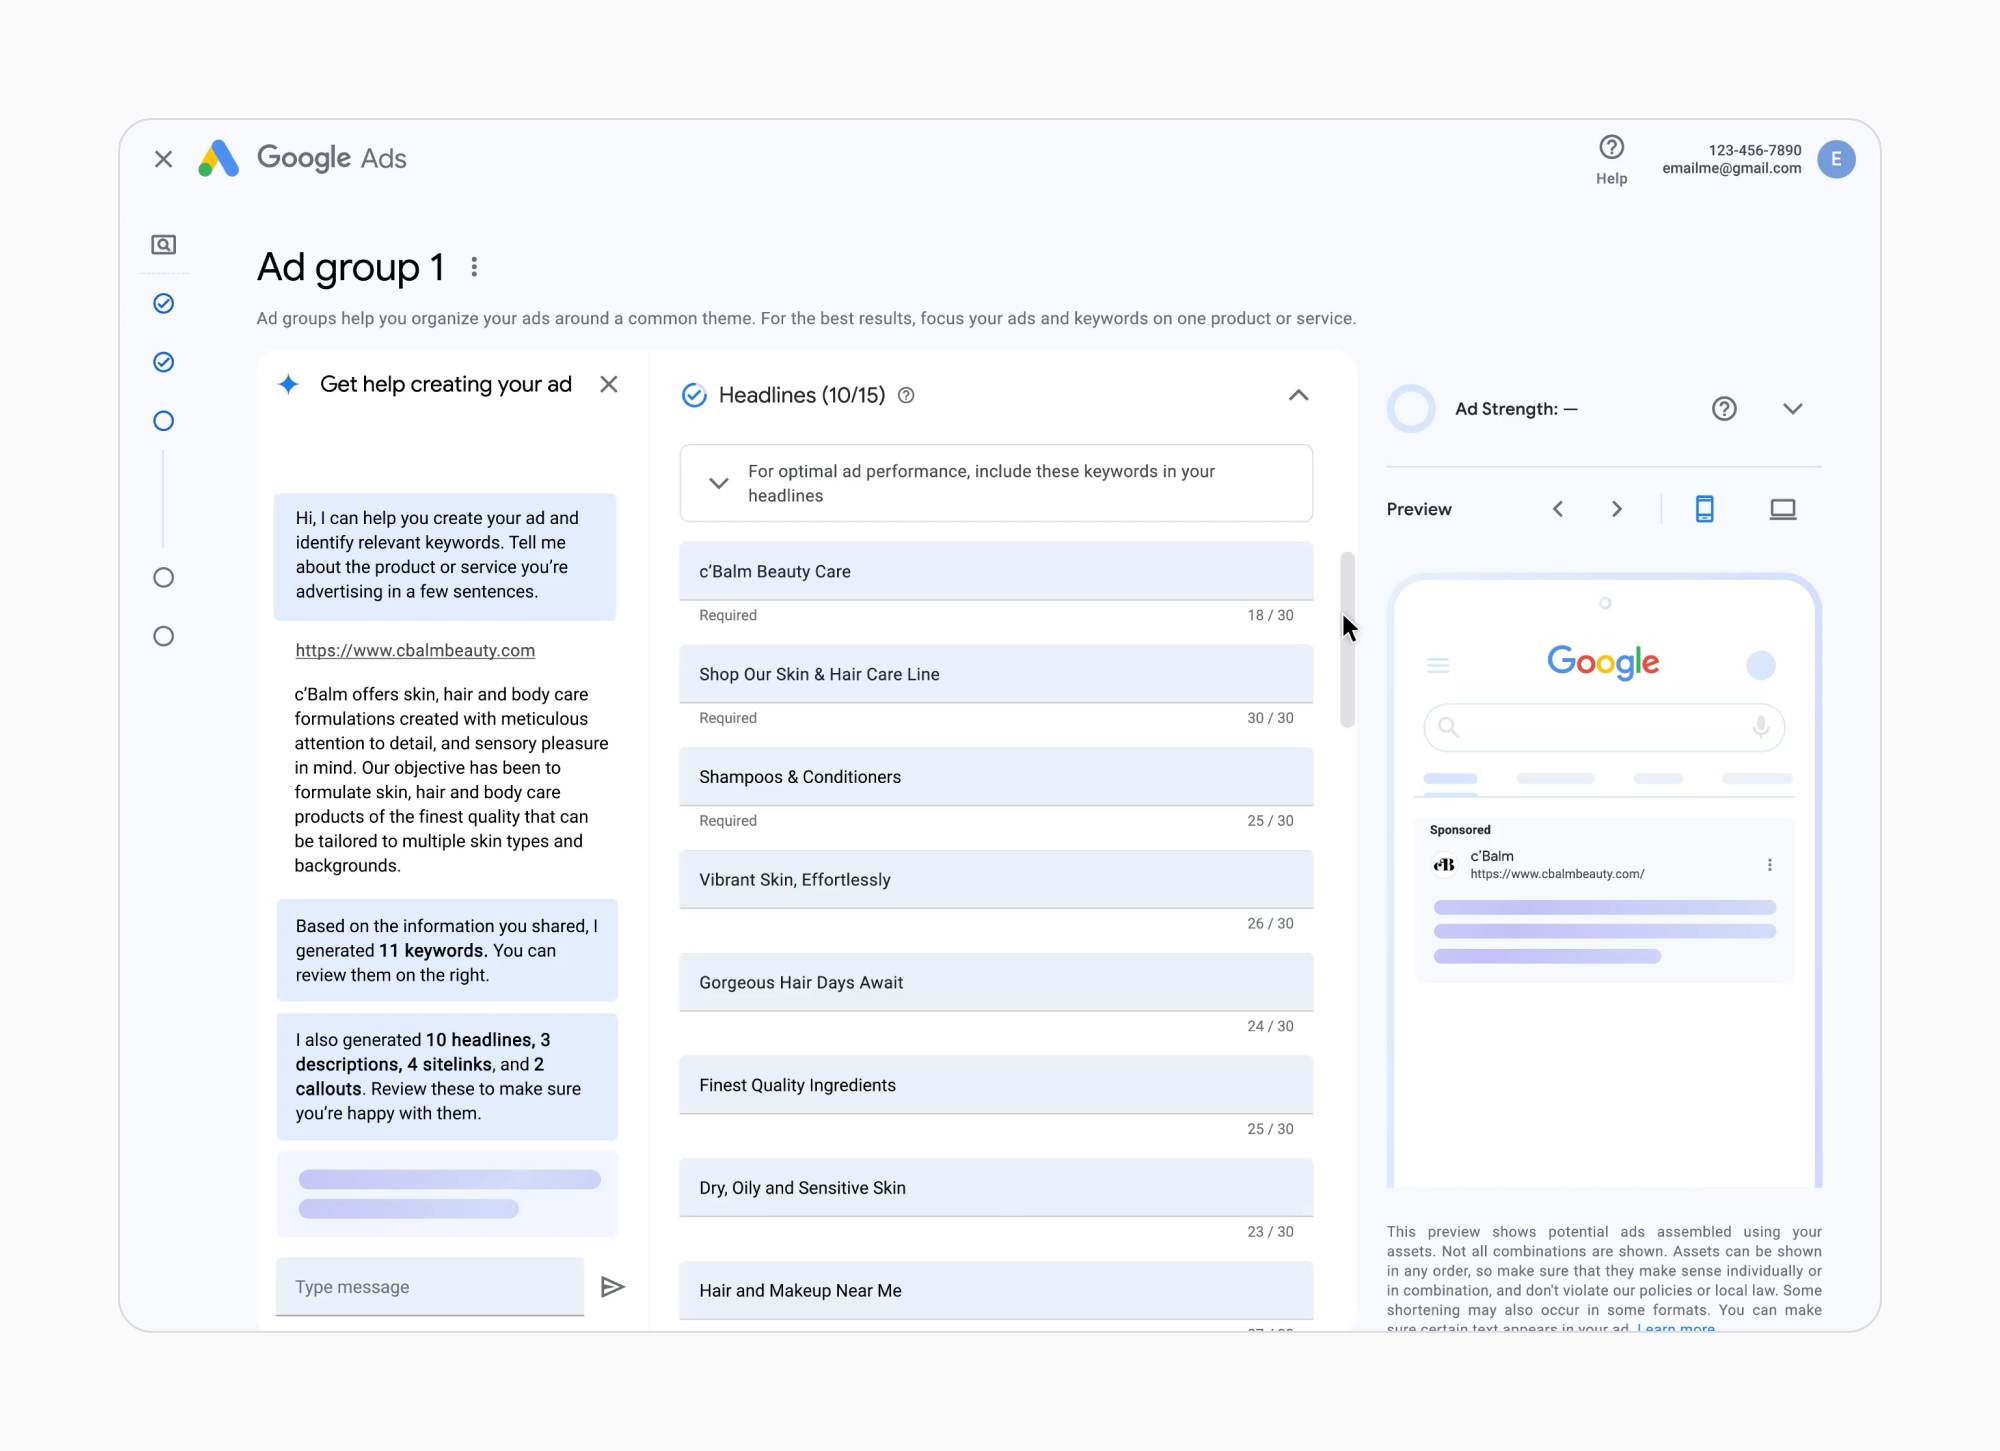2000x1451 pixels.
Task: Click the checkmark toggle next to Headlines
Action: click(694, 395)
